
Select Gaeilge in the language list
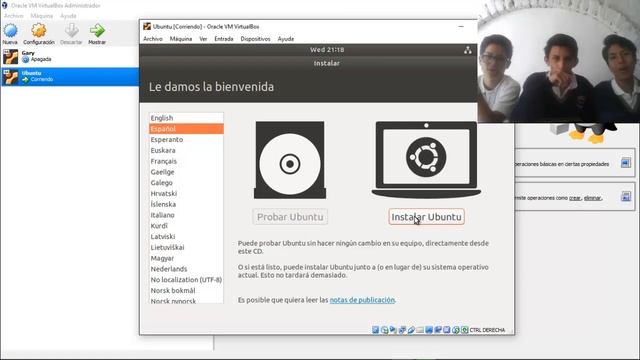[186, 172]
